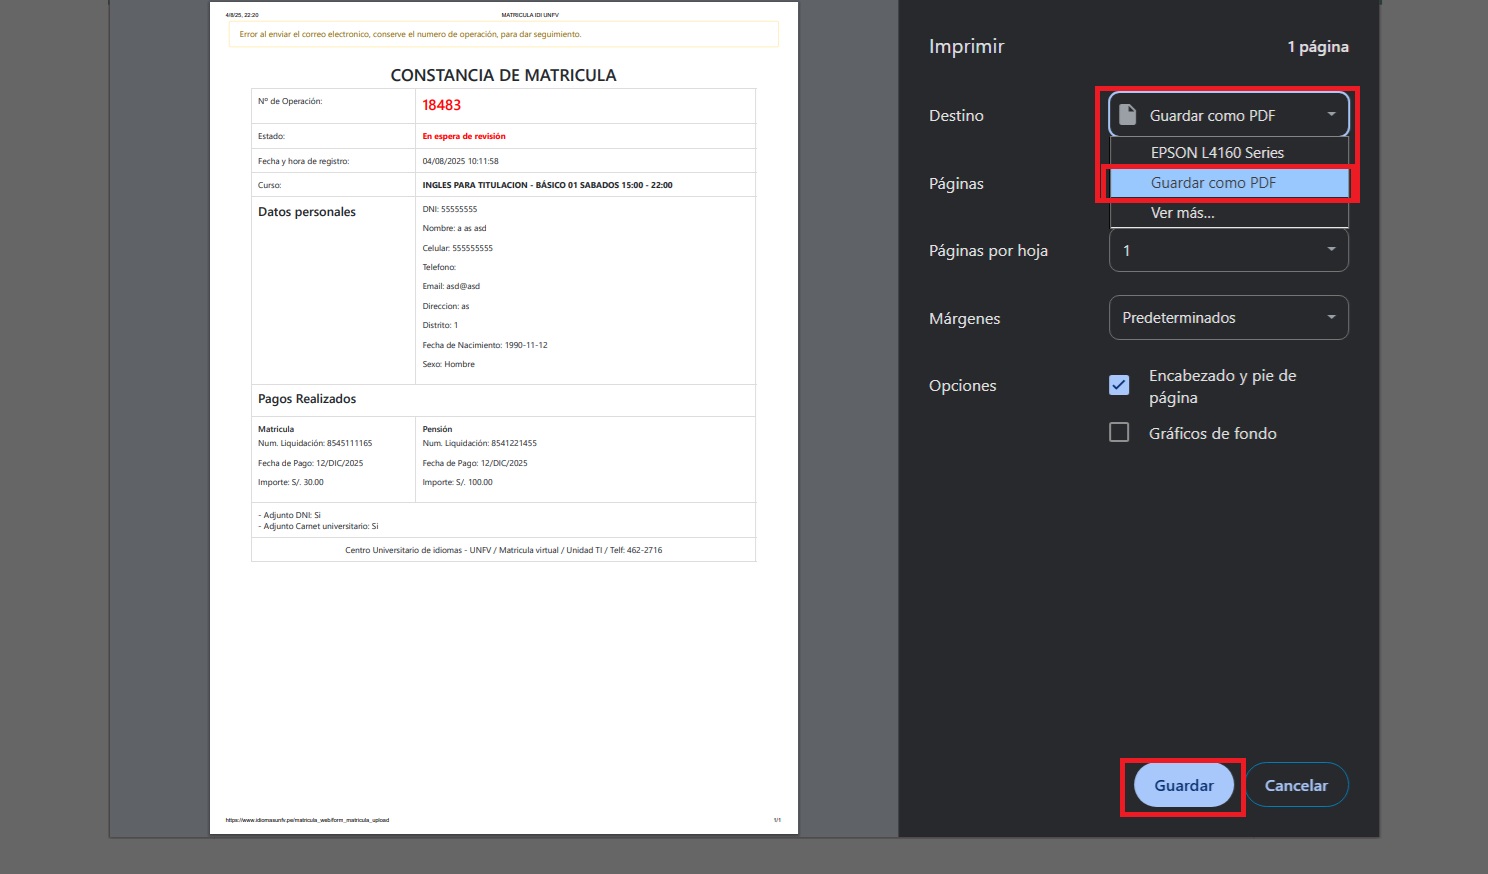Click the arrow on the Márgenes field
The height and width of the screenshot is (874, 1488).
coord(1331,318)
